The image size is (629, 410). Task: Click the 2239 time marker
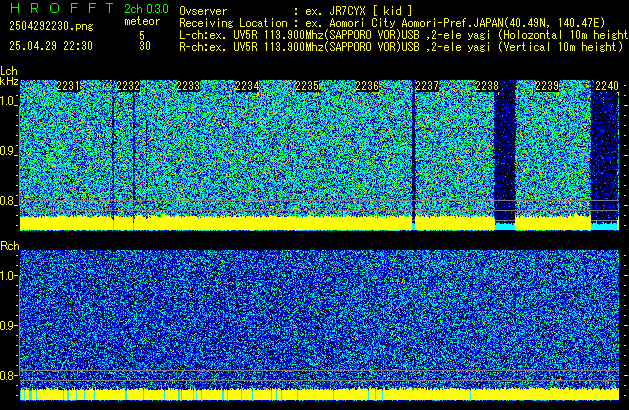click(x=547, y=86)
